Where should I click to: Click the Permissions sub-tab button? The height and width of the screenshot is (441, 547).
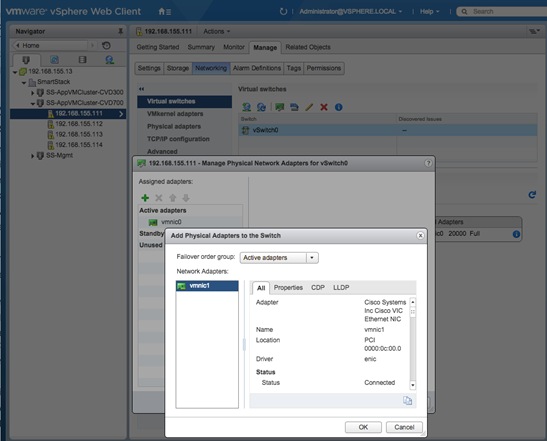coord(324,68)
